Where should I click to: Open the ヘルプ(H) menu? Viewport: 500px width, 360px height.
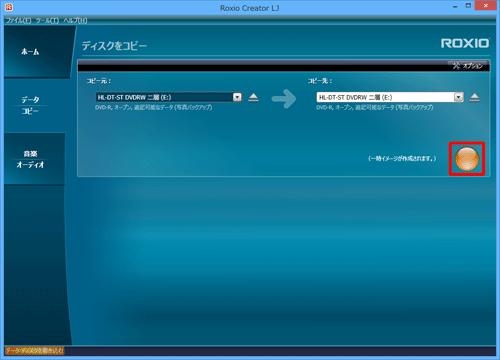pos(75,21)
